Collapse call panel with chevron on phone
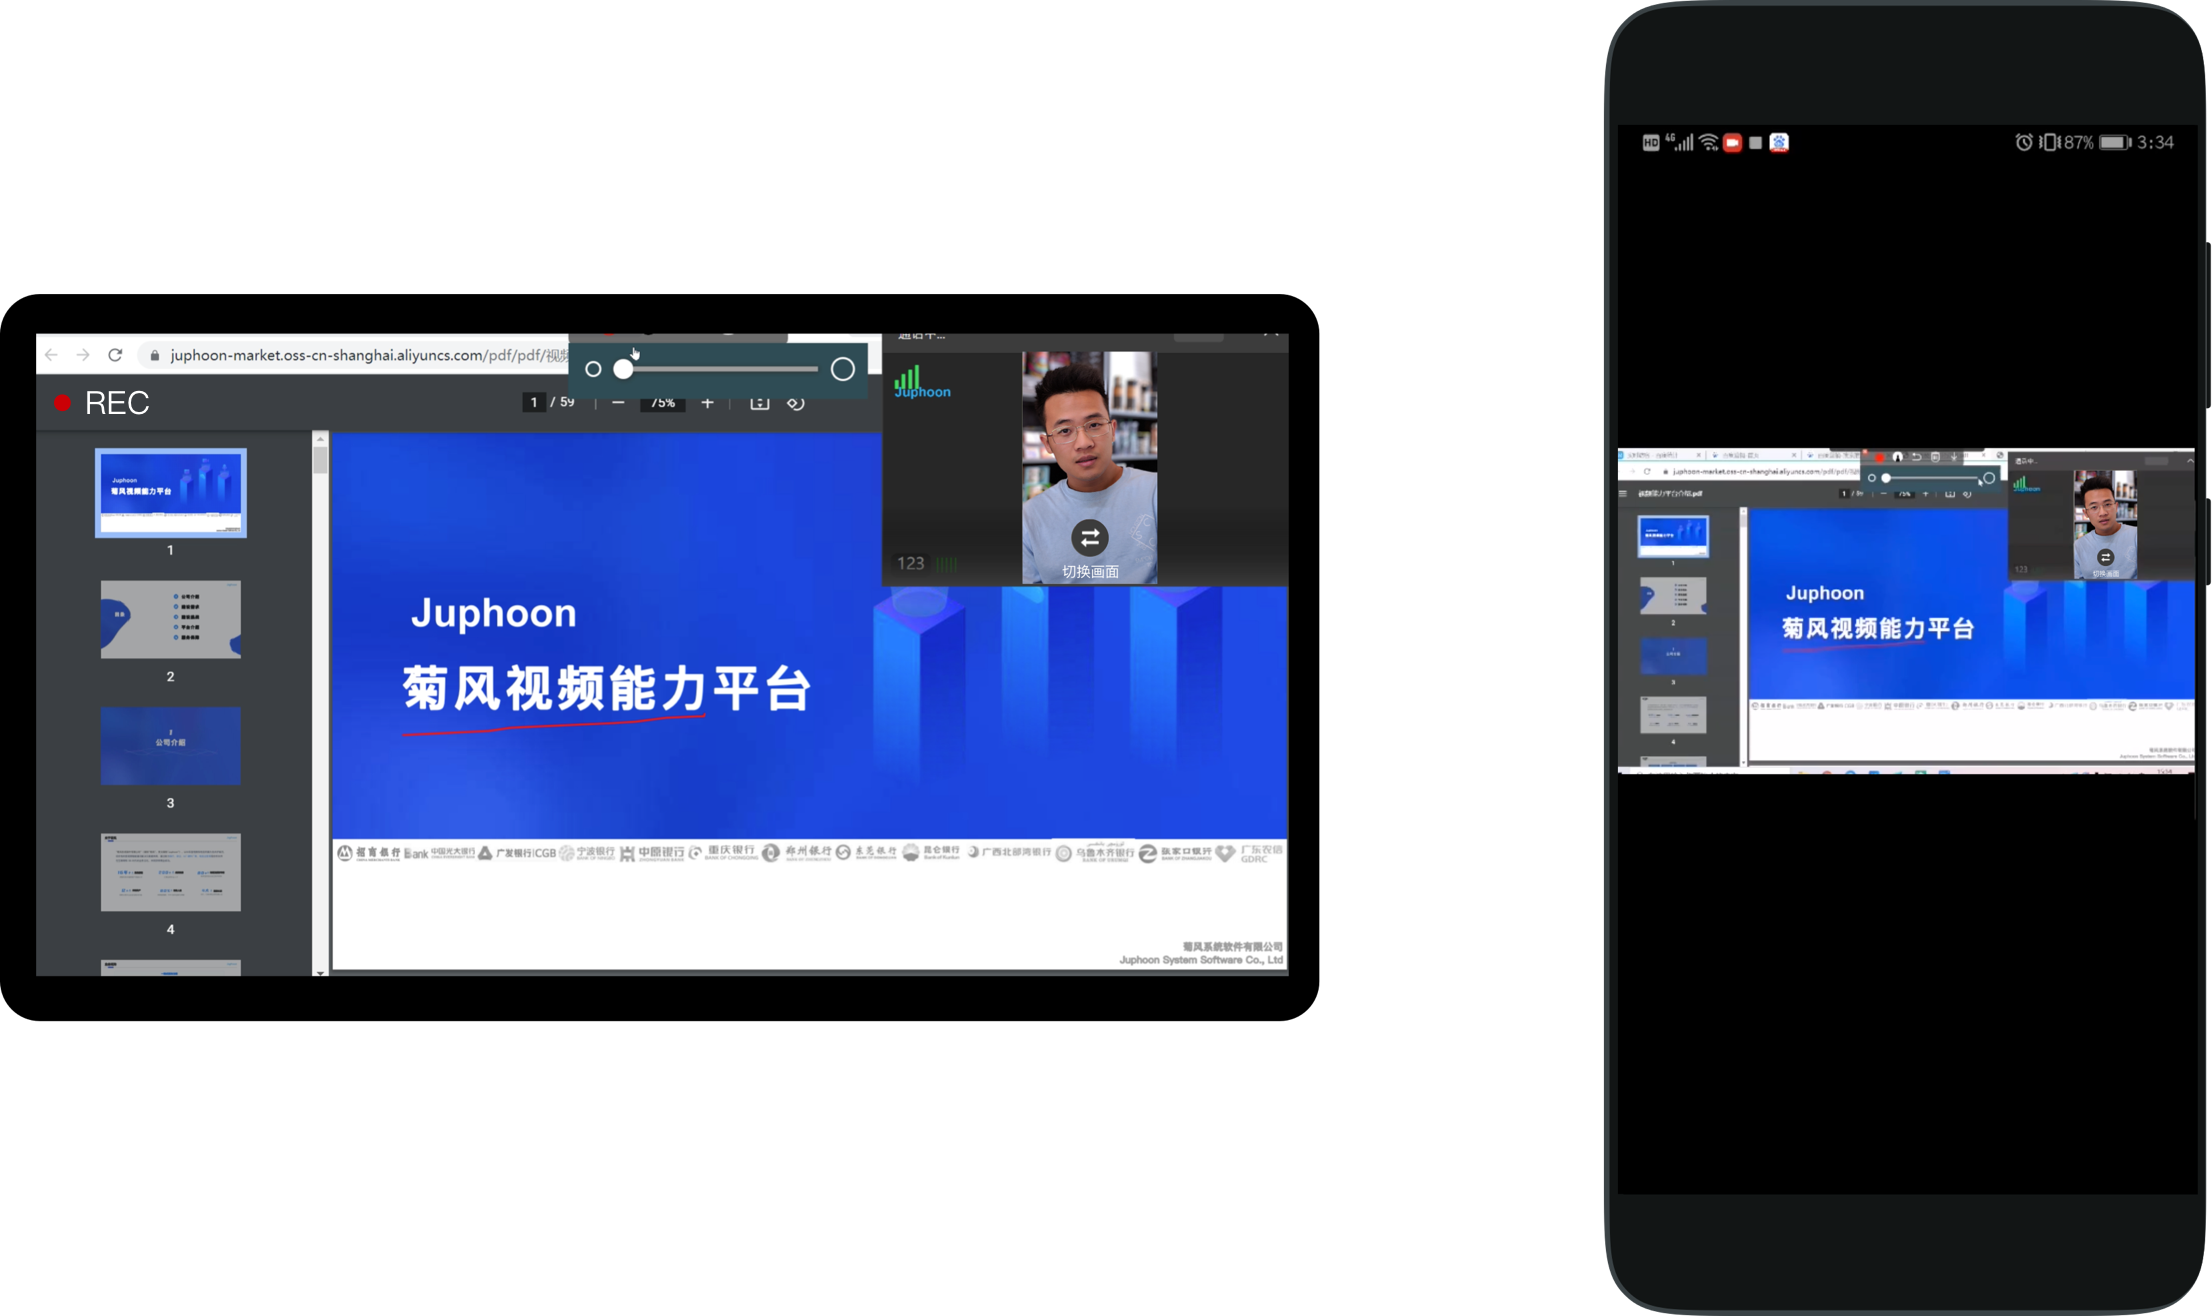Image resolution: width=2212 pixels, height=1316 pixels. [x=2190, y=461]
